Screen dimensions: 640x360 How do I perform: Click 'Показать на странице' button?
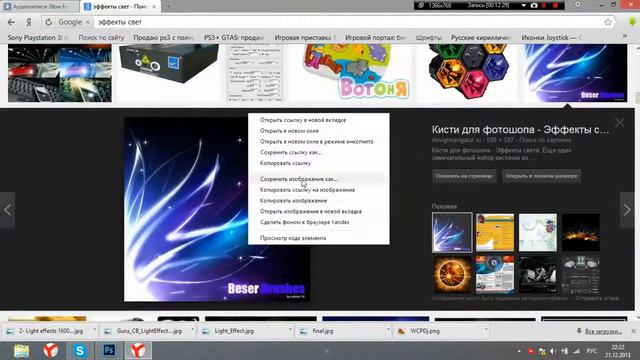(464, 176)
